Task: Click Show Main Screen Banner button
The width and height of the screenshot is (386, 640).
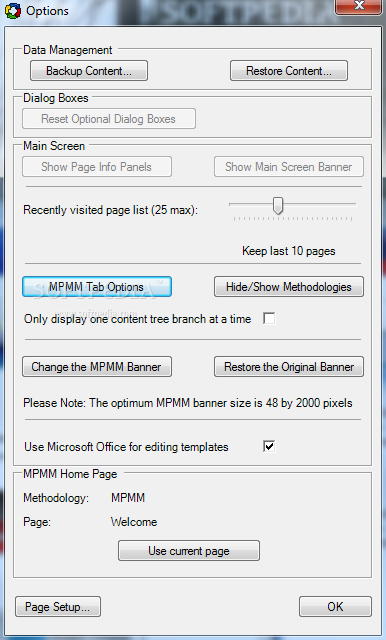Action: (x=289, y=167)
